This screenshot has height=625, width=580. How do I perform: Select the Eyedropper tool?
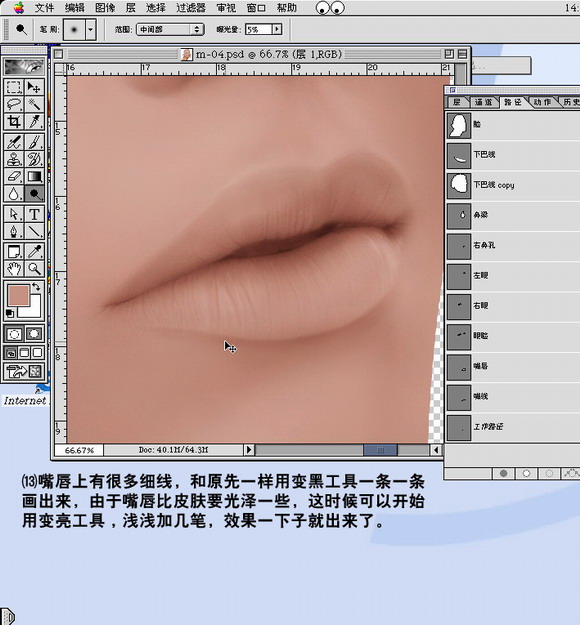pyautogui.click(x=34, y=252)
